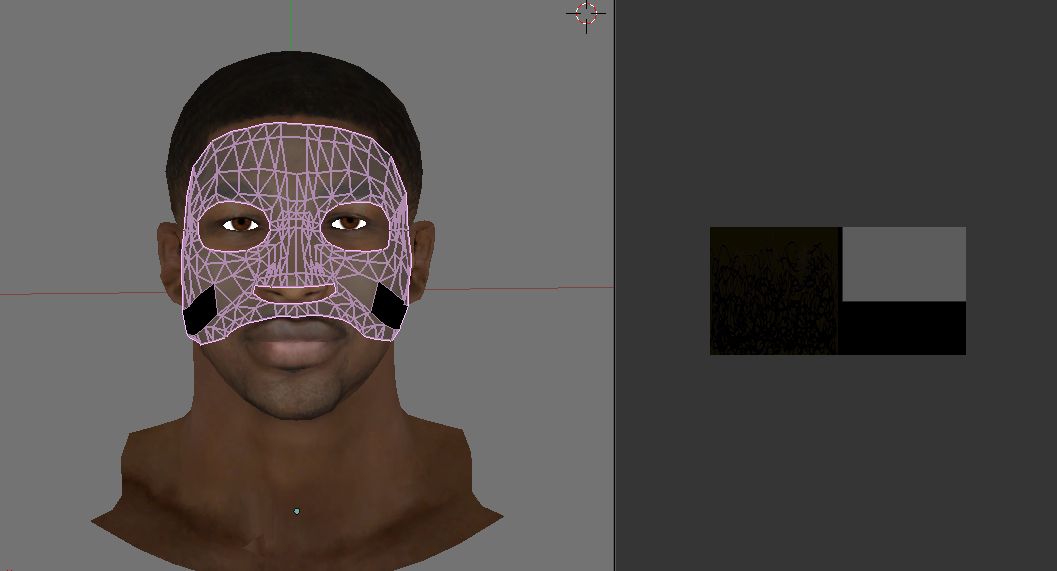The image size is (1057, 571).
Task: Click the 3D cursor crosshair in the viewport
Action: 586,13
